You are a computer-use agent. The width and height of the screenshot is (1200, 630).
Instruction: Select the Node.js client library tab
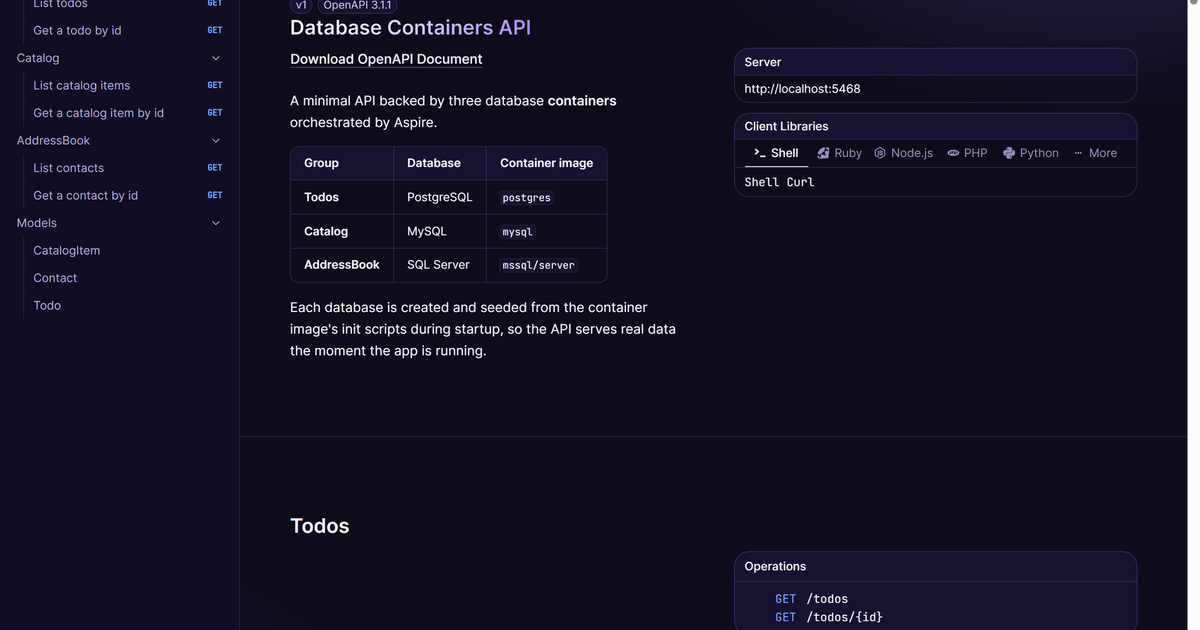click(x=903, y=153)
